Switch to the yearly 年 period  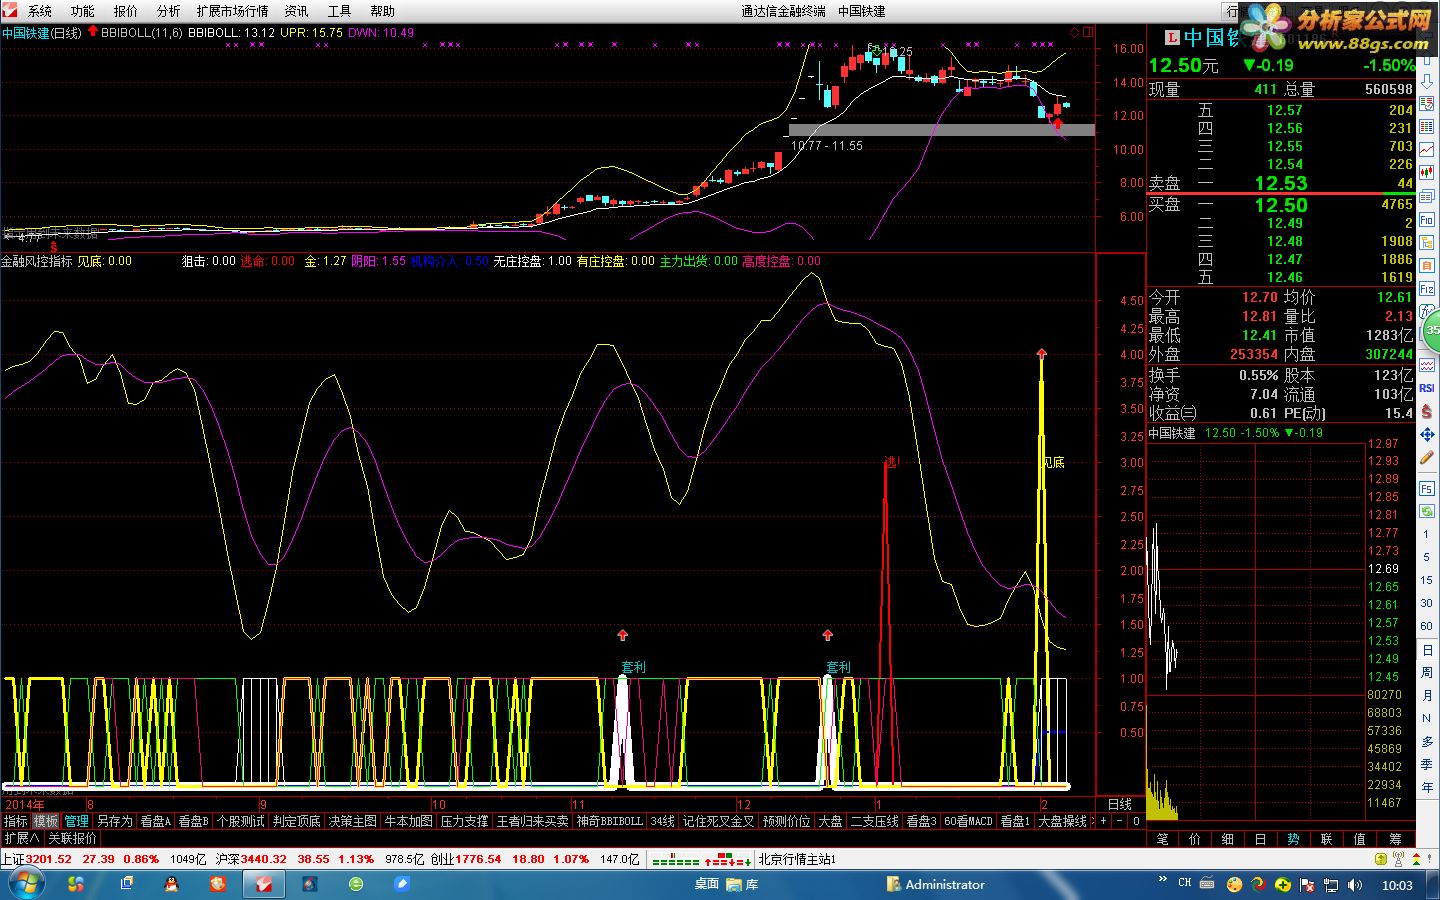pyautogui.click(x=1427, y=787)
